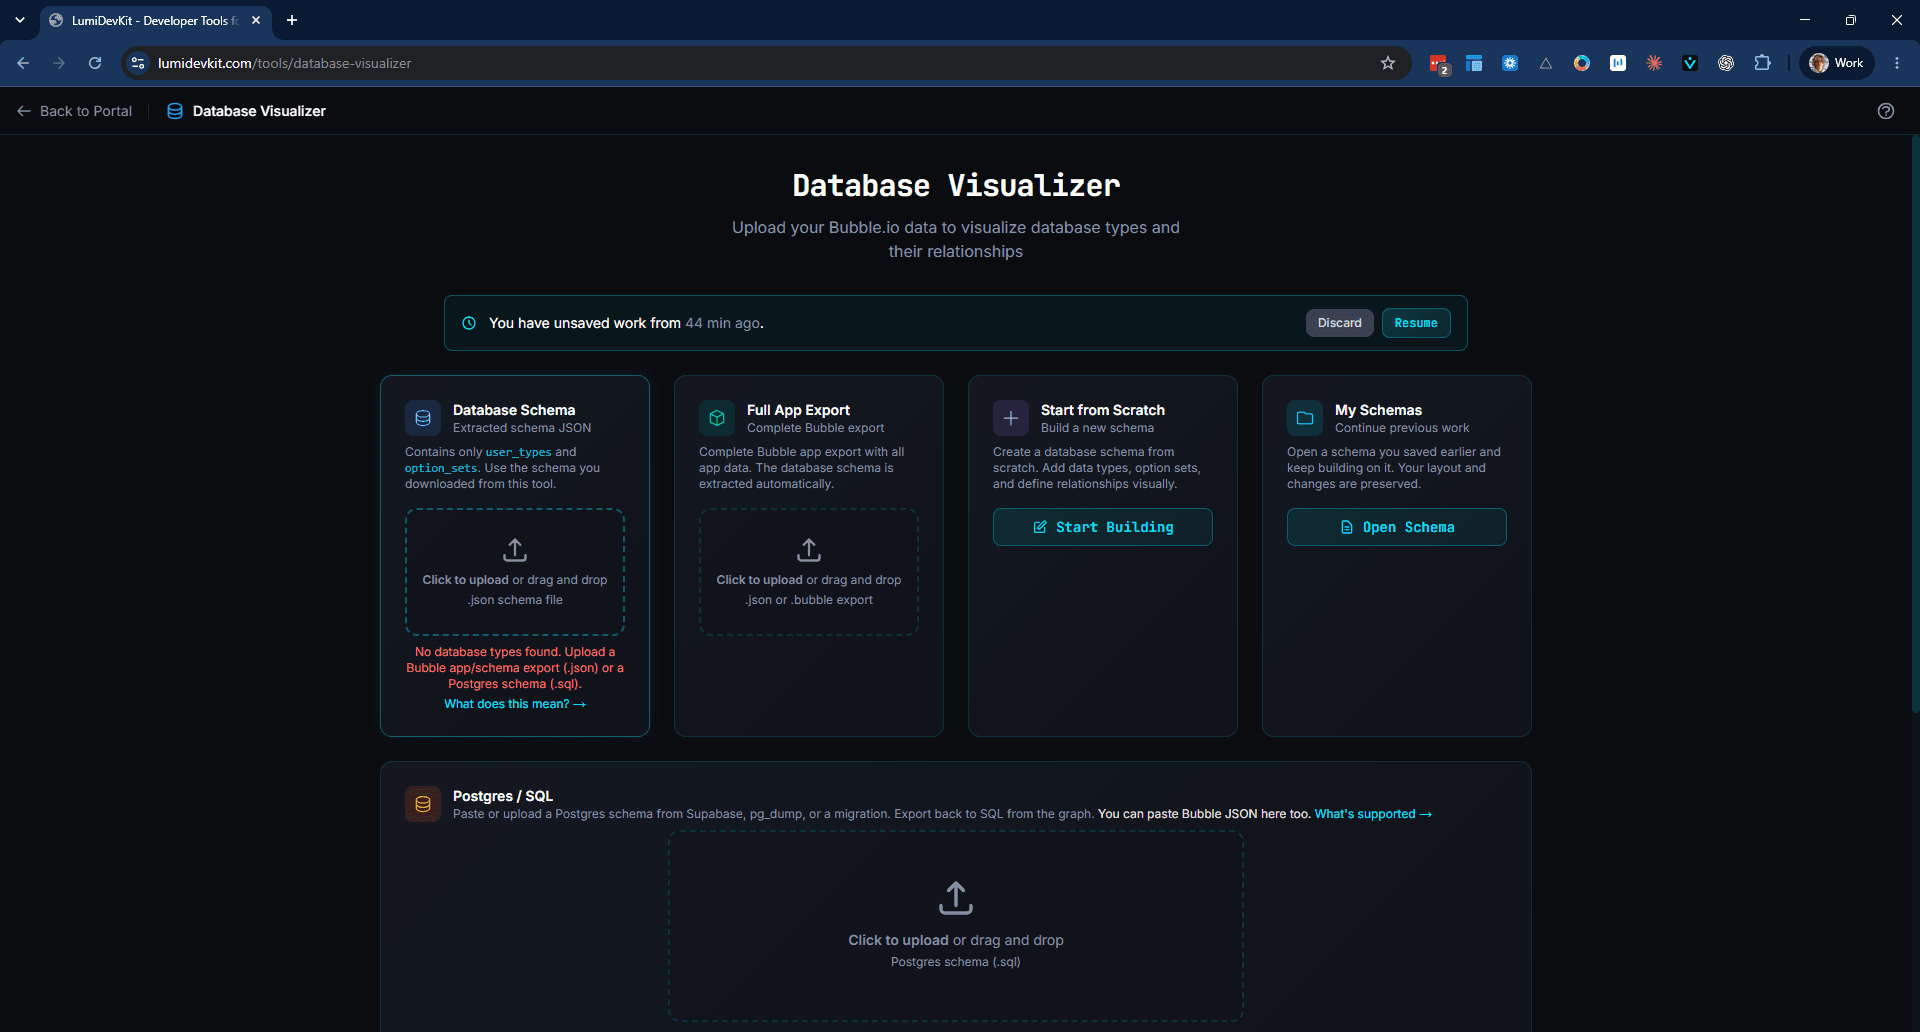Screen dimensions: 1920x1032
Task: Click Back to Portal link
Action: click(x=75, y=111)
